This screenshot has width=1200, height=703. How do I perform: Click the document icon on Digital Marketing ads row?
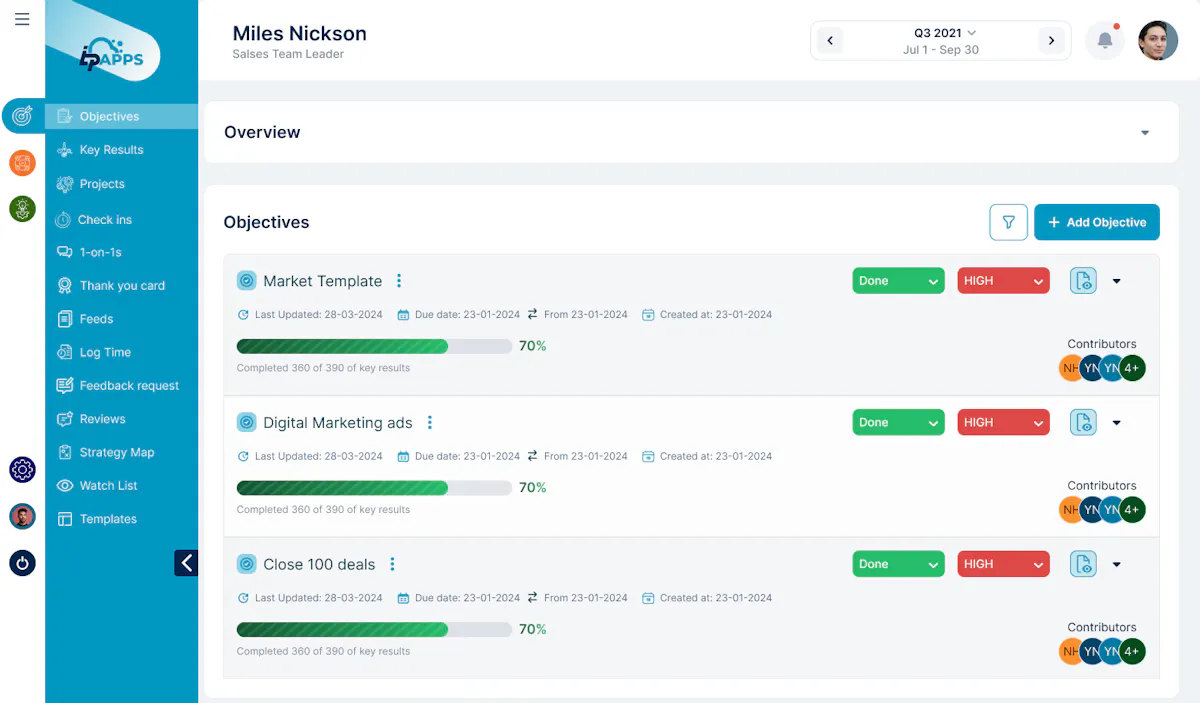(x=1083, y=422)
